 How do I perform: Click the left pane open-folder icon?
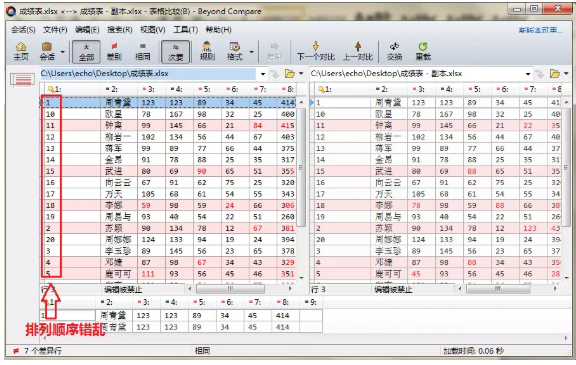pos(290,74)
